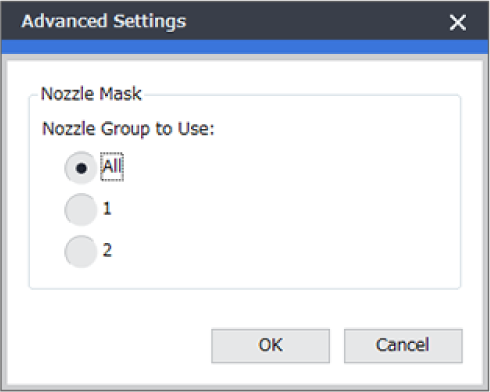
Task: Confirm nozzle mask settings with OK
Action: tap(270, 346)
